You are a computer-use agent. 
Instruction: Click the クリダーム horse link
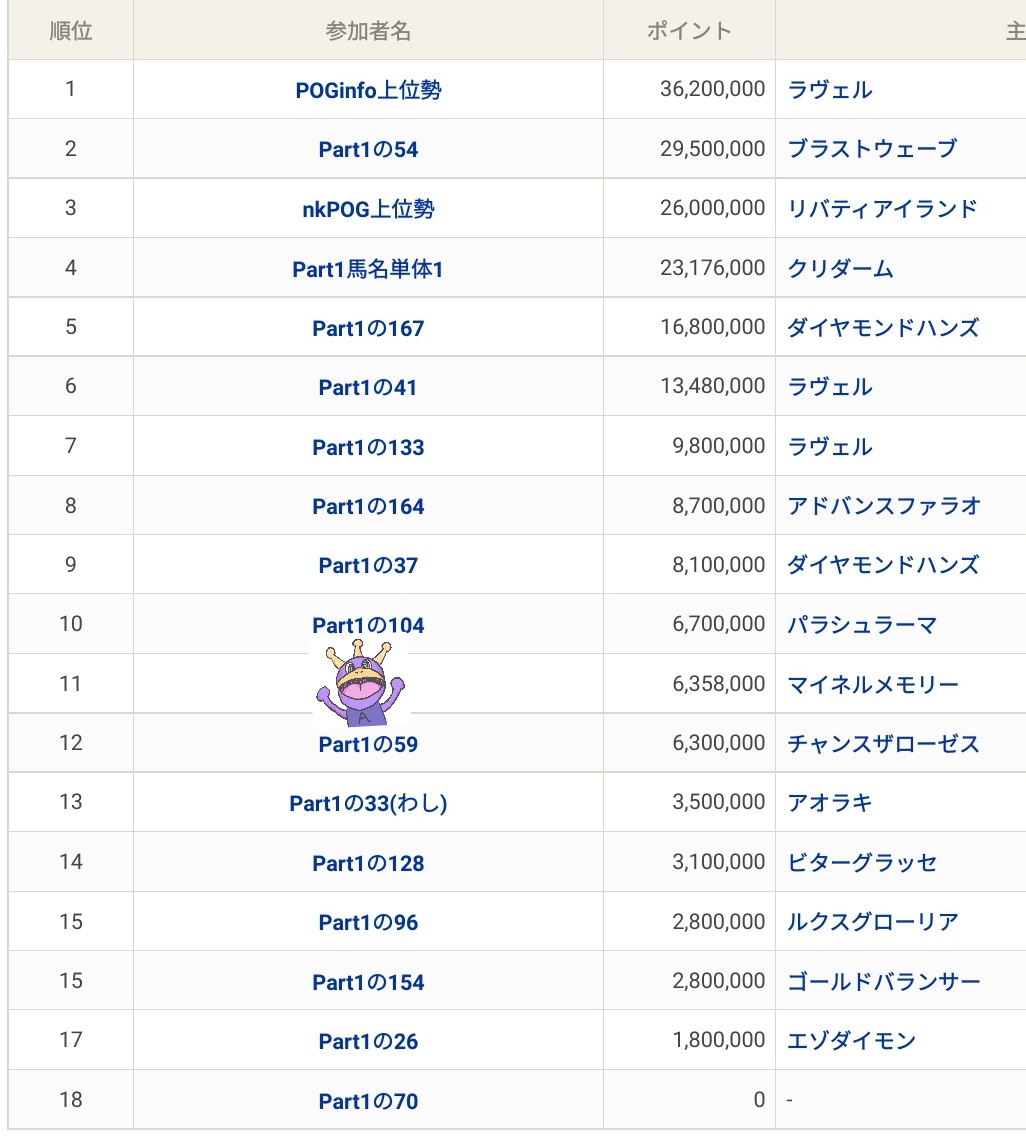tap(840, 269)
